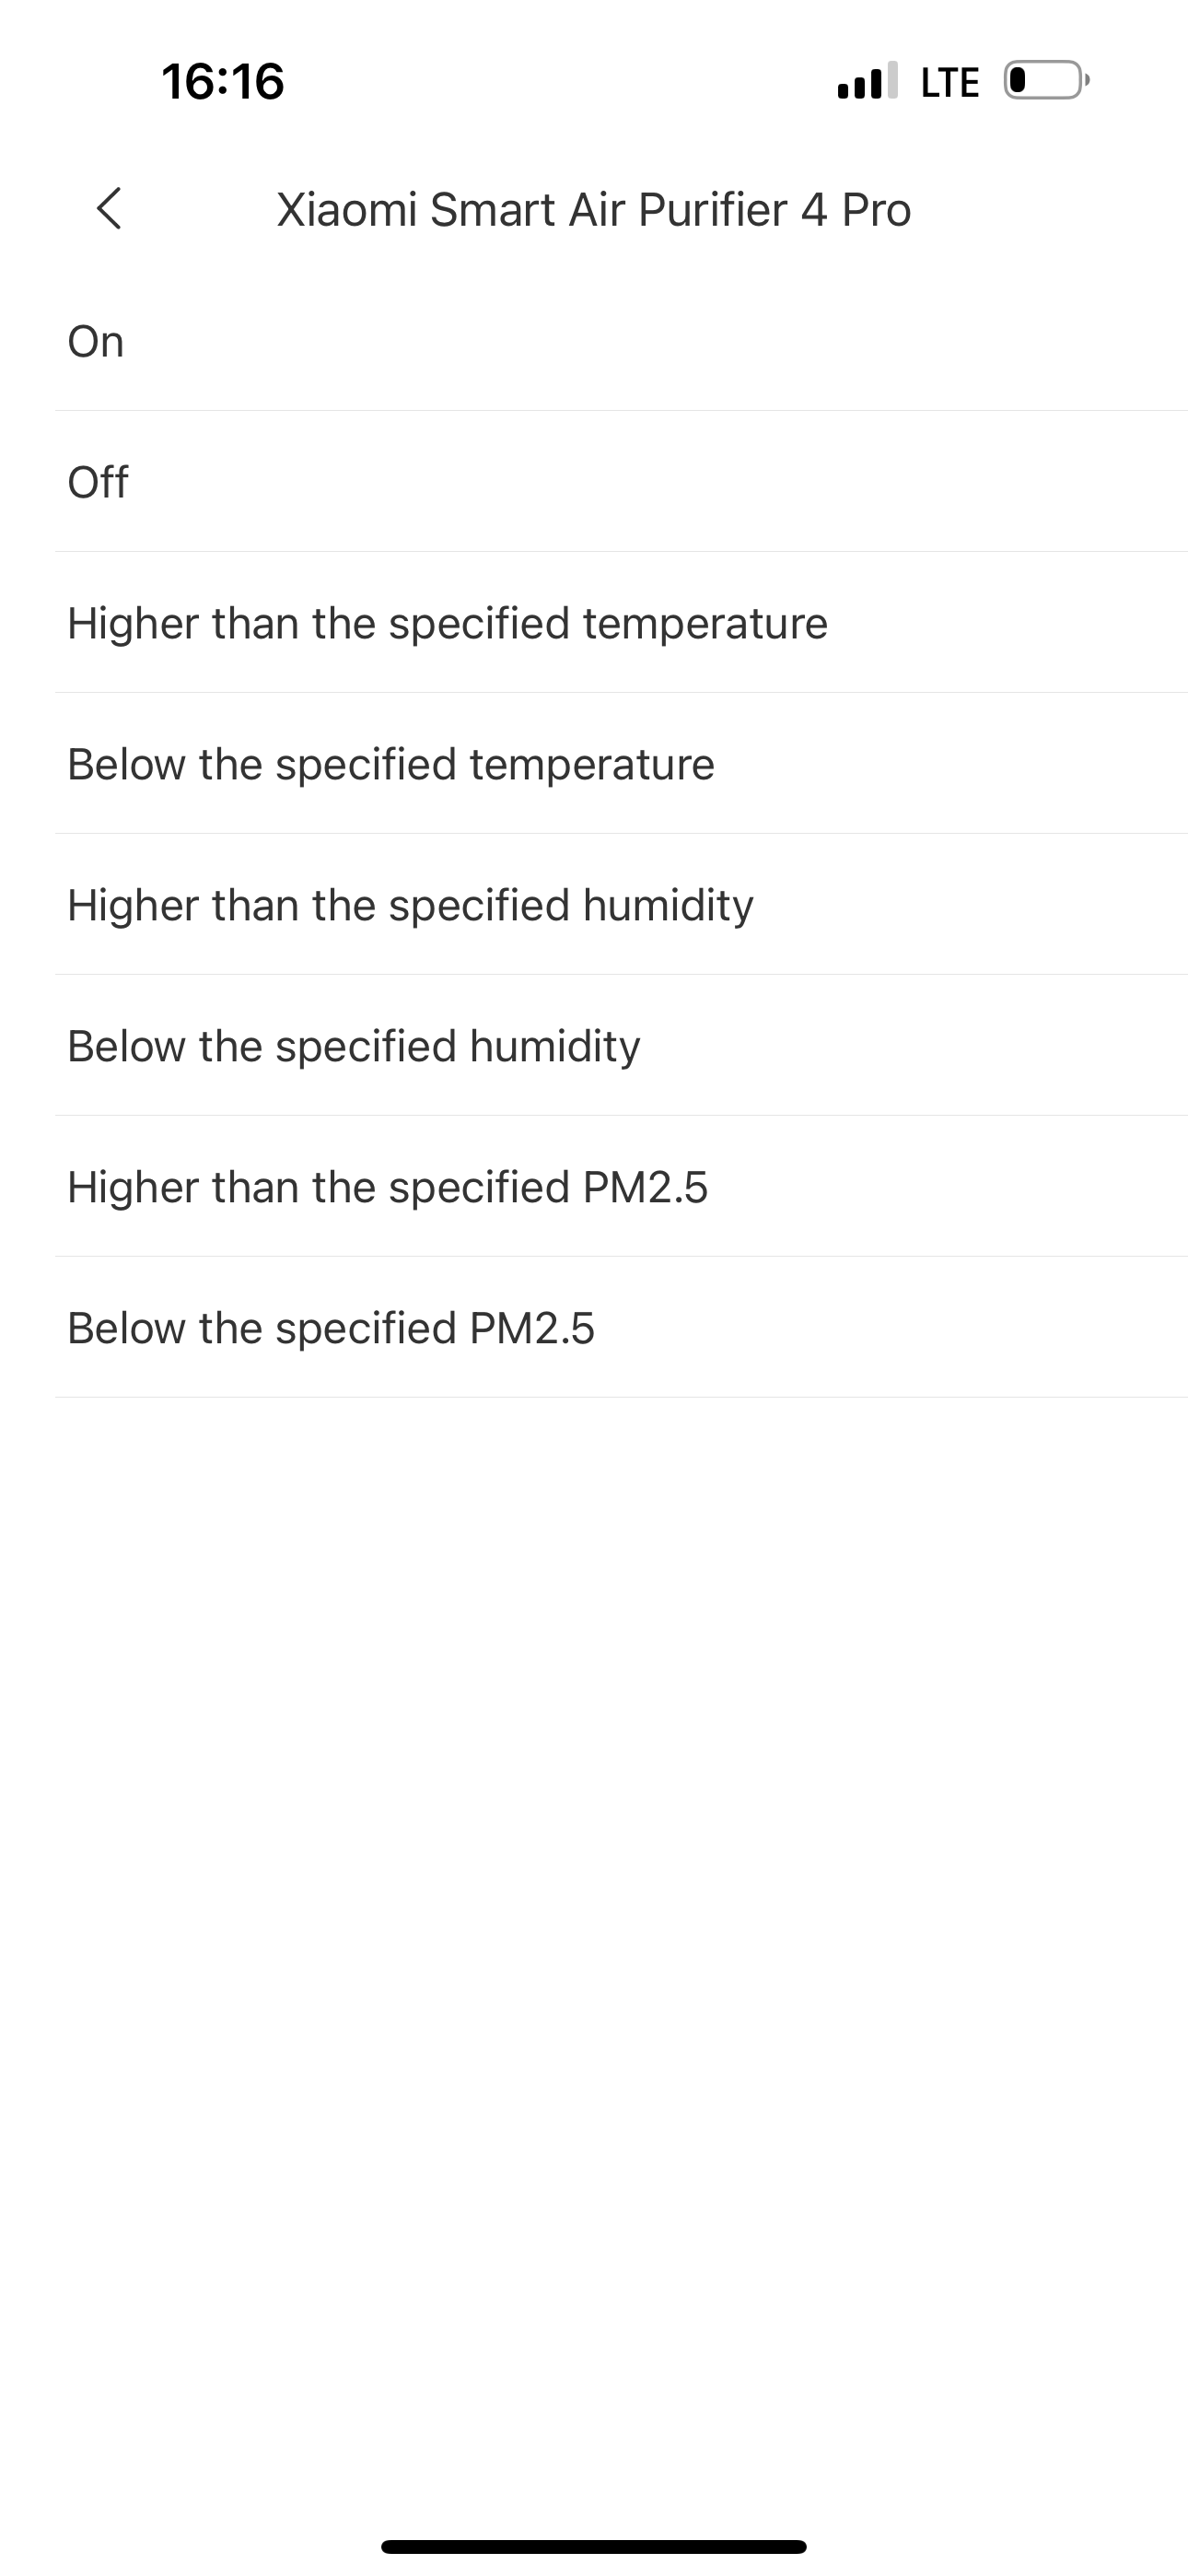Open Higher than the specified temperature
The width and height of the screenshot is (1188, 2576).
click(x=621, y=623)
